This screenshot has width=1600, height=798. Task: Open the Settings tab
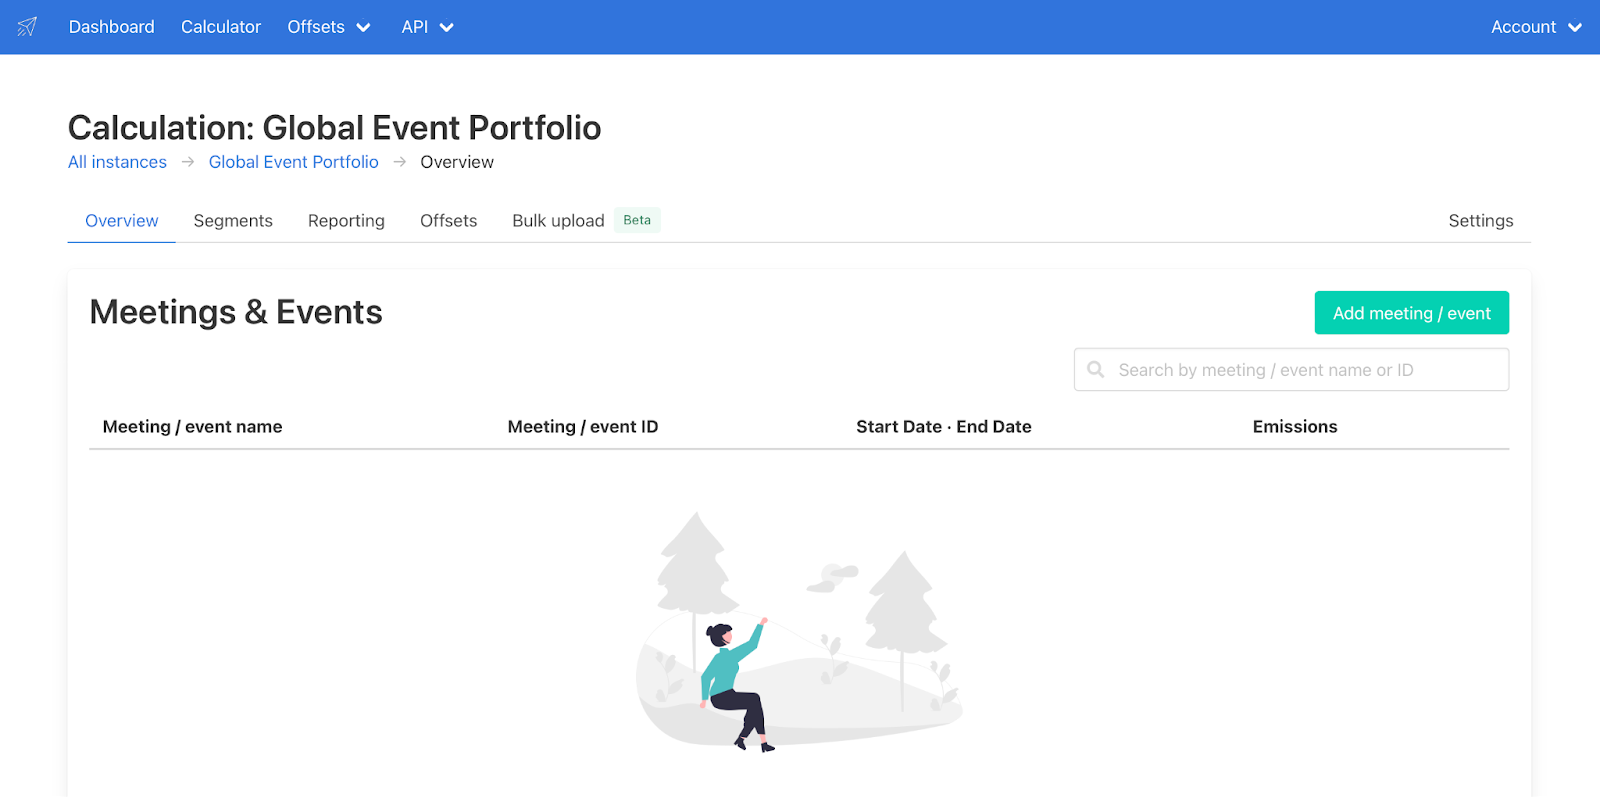pyautogui.click(x=1480, y=221)
